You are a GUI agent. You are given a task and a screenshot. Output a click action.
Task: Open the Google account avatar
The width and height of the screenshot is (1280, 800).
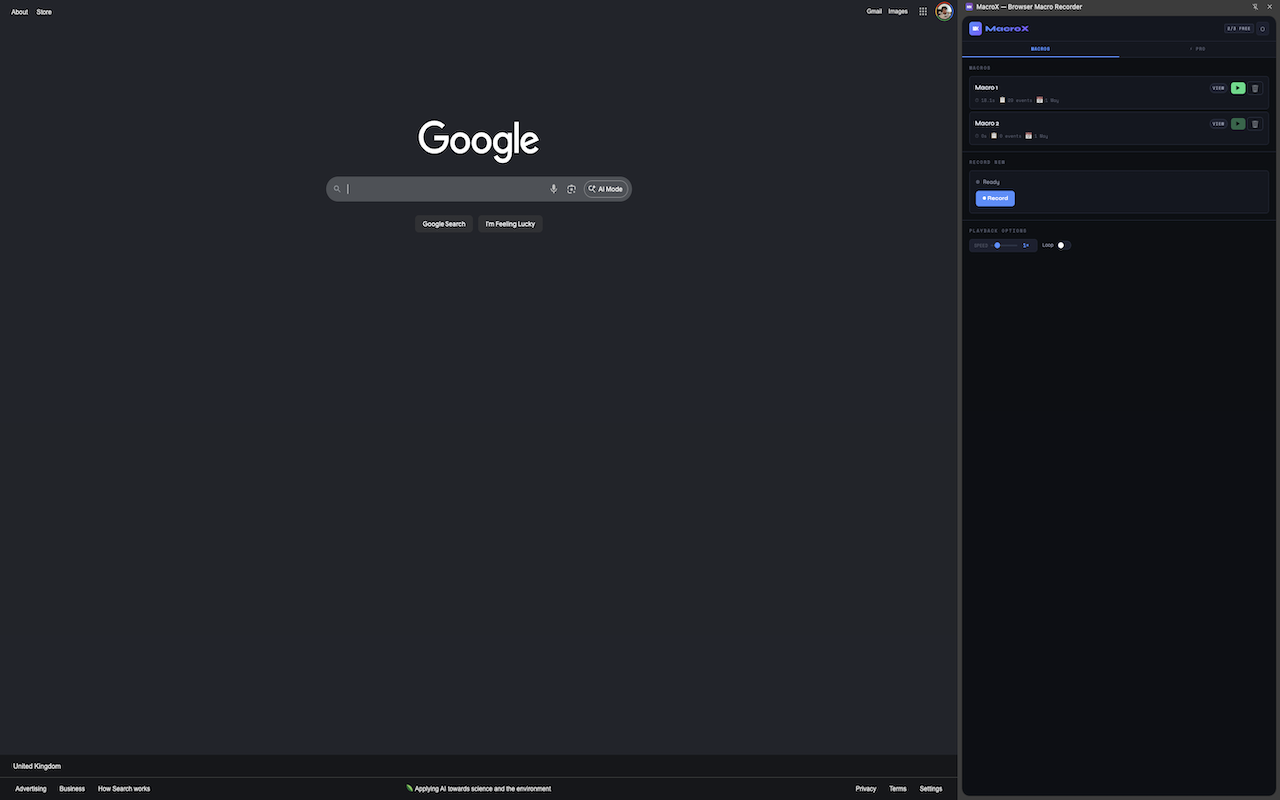tap(944, 12)
